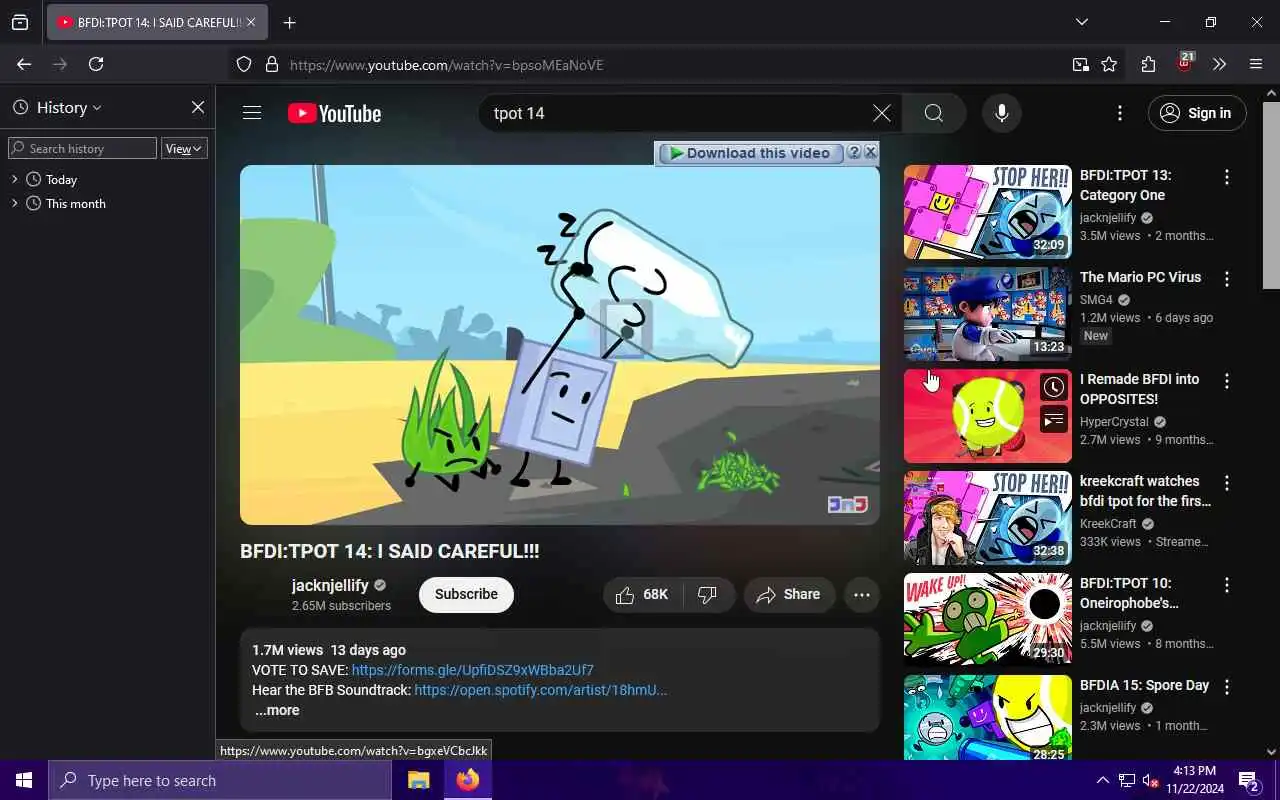The image size is (1280, 800).
Task: Open options for The Mario PC Virus
Action: pyautogui.click(x=1227, y=279)
